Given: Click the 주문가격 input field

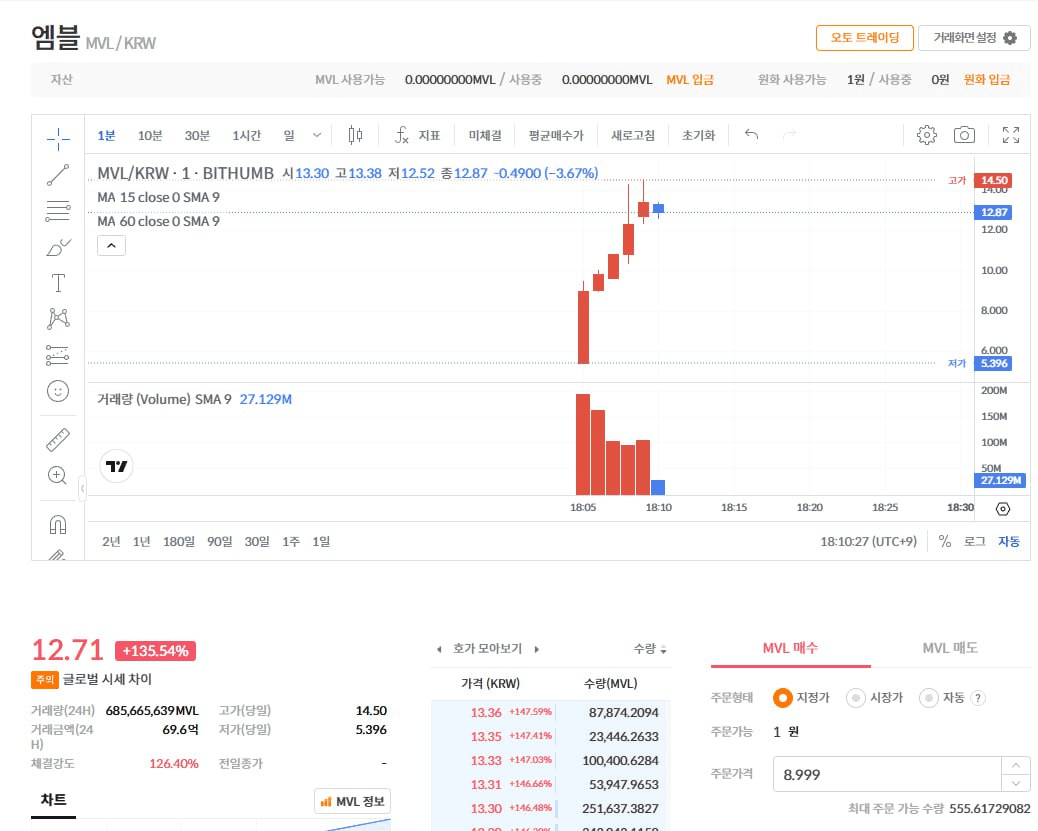Looking at the screenshot, I should (x=887, y=775).
